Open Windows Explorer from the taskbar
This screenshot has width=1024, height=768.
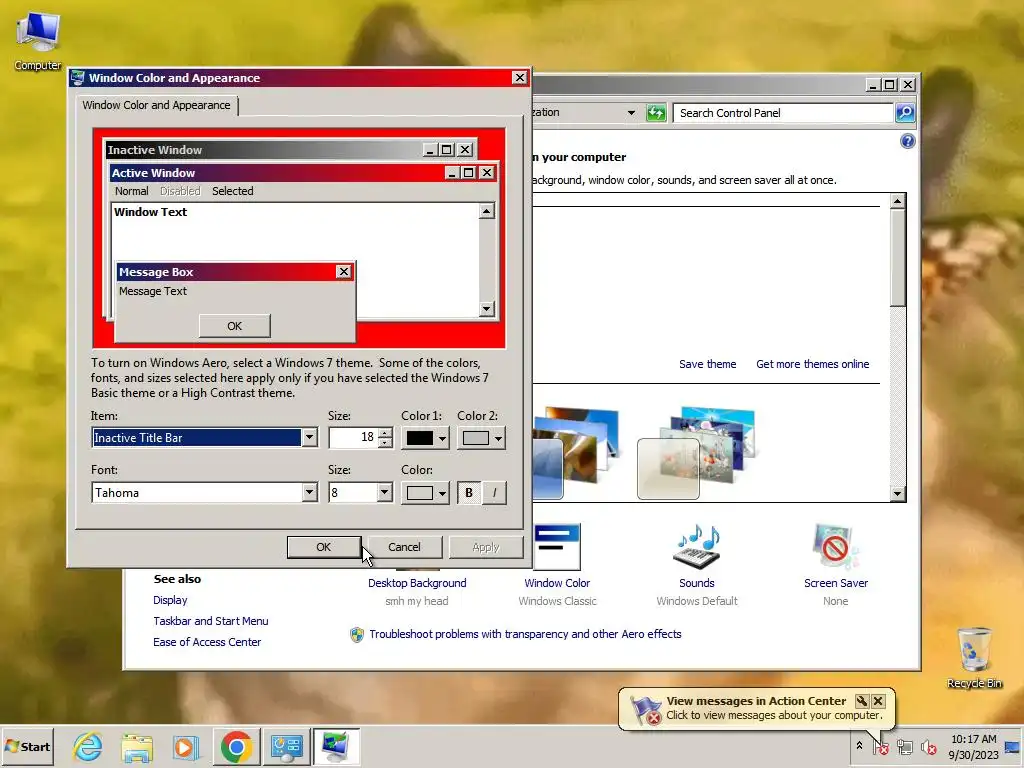click(x=137, y=746)
